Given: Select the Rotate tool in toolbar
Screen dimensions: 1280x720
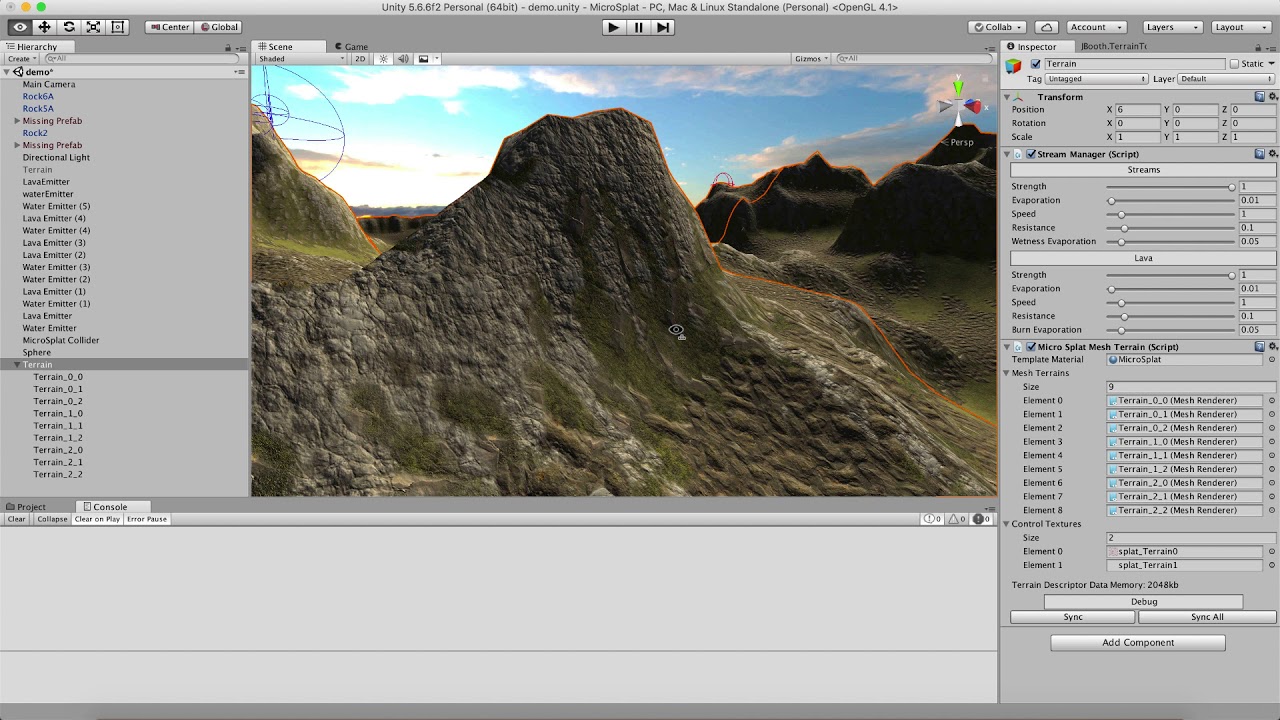Looking at the screenshot, I should click(x=69, y=27).
